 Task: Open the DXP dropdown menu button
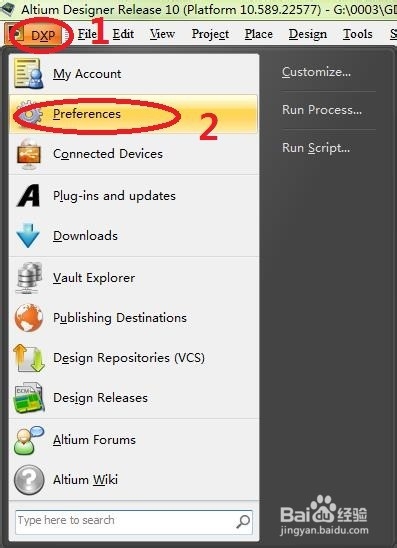pyautogui.click(x=38, y=35)
